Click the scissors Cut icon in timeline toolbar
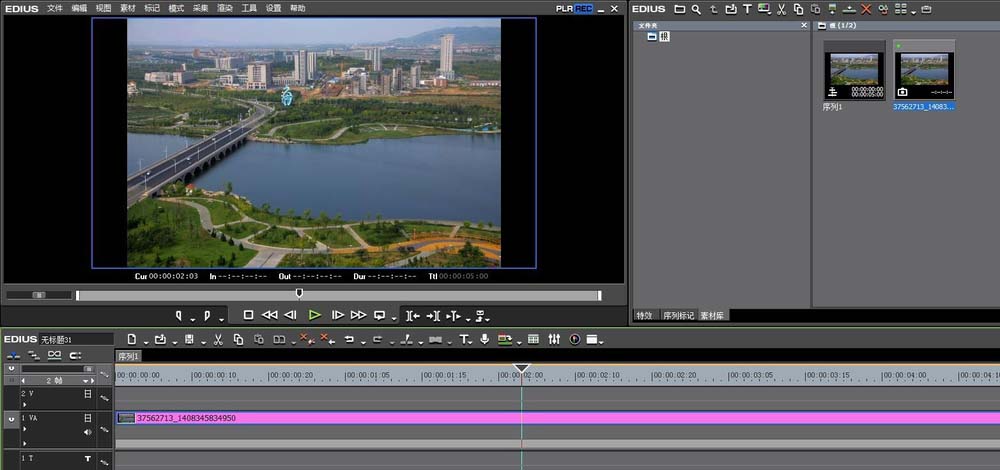This screenshot has width=1000, height=470. pyautogui.click(x=219, y=340)
